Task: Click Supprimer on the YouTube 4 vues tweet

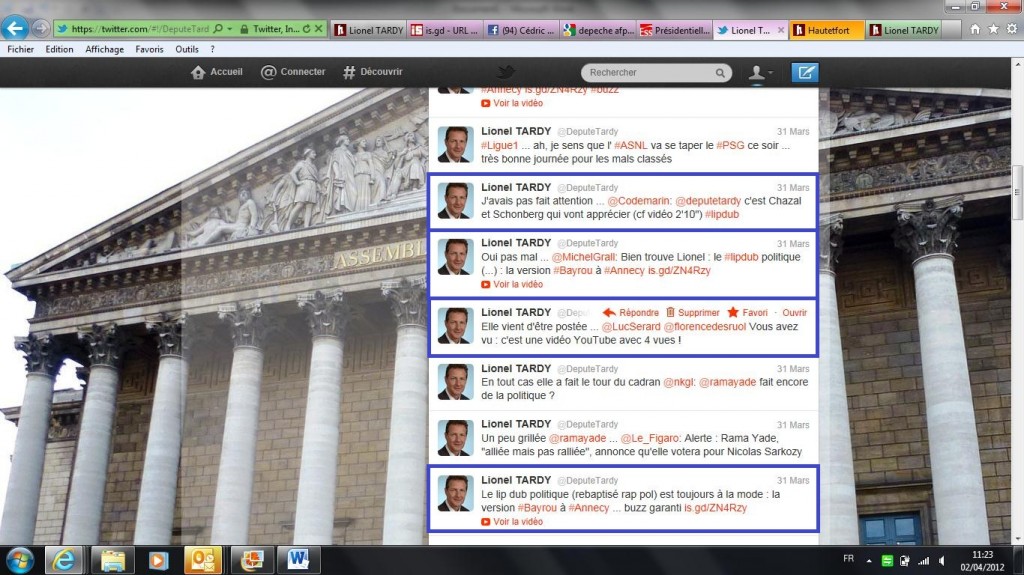Action: pyautogui.click(x=692, y=312)
